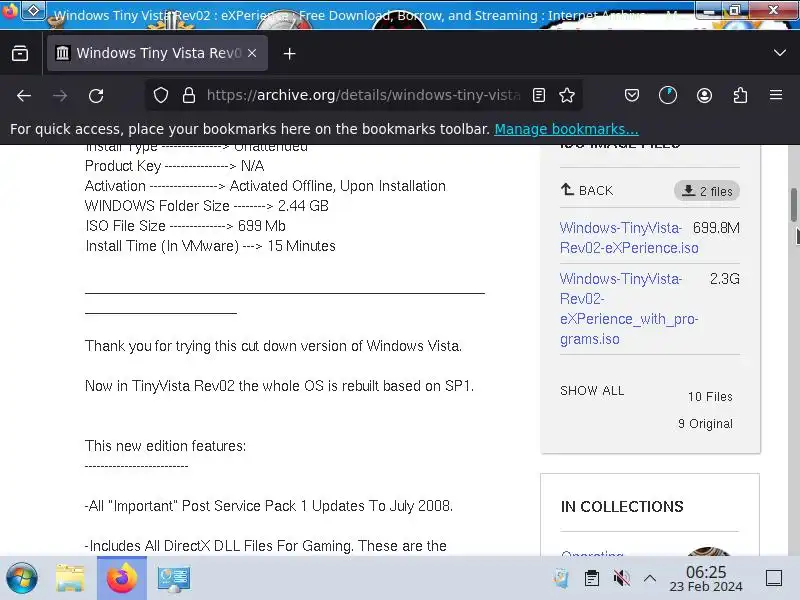Close the Windows Tiny Vista Rev02 tab
800x600 pixels.
(x=252, y=53)
